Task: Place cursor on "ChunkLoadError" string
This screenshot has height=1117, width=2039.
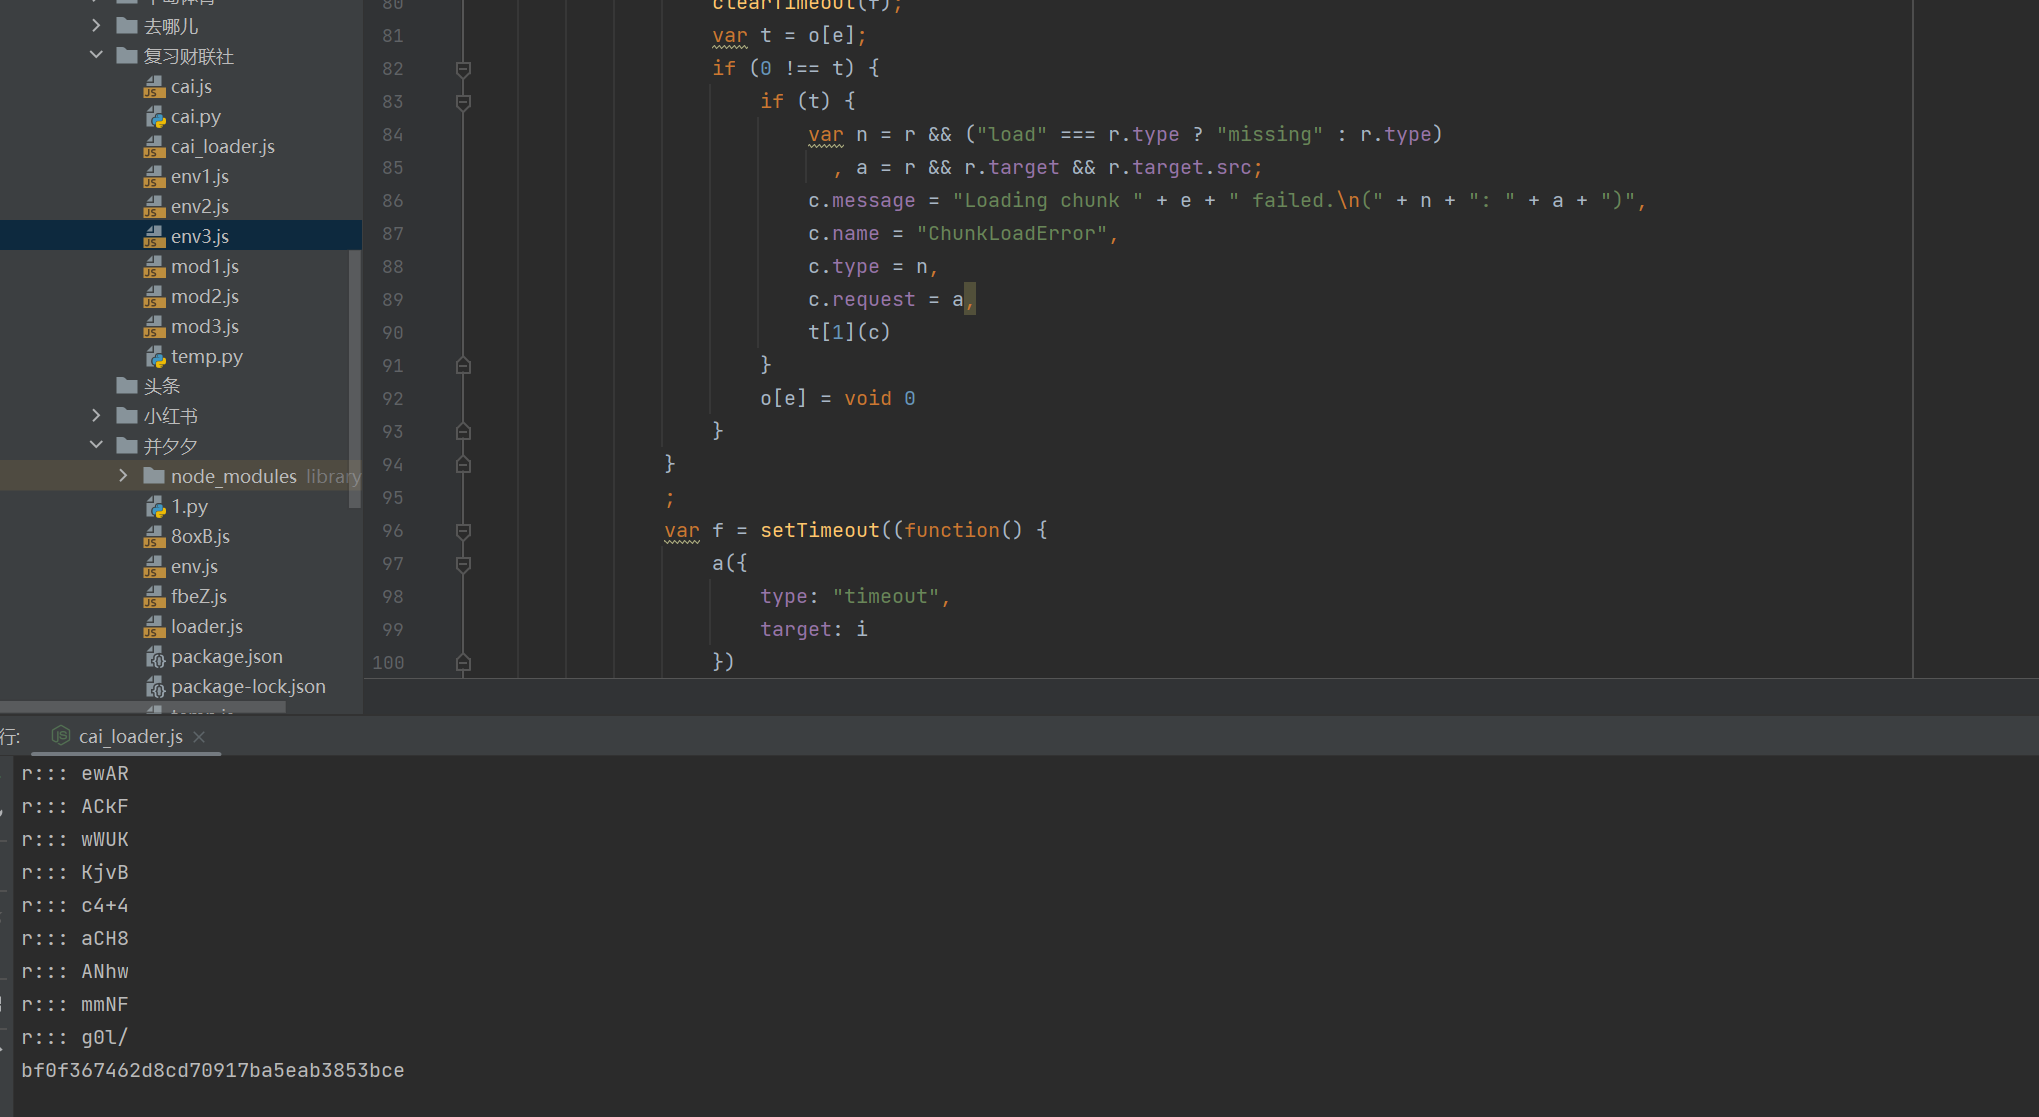Action: 1012,234
